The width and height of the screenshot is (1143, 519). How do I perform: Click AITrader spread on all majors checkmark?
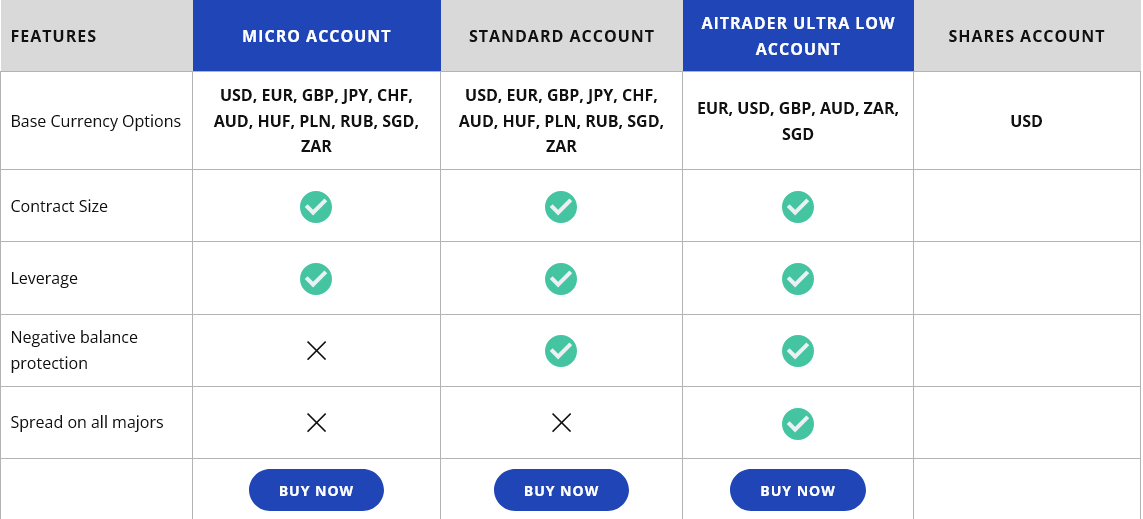pyautogui.click(x=797, y=424)
